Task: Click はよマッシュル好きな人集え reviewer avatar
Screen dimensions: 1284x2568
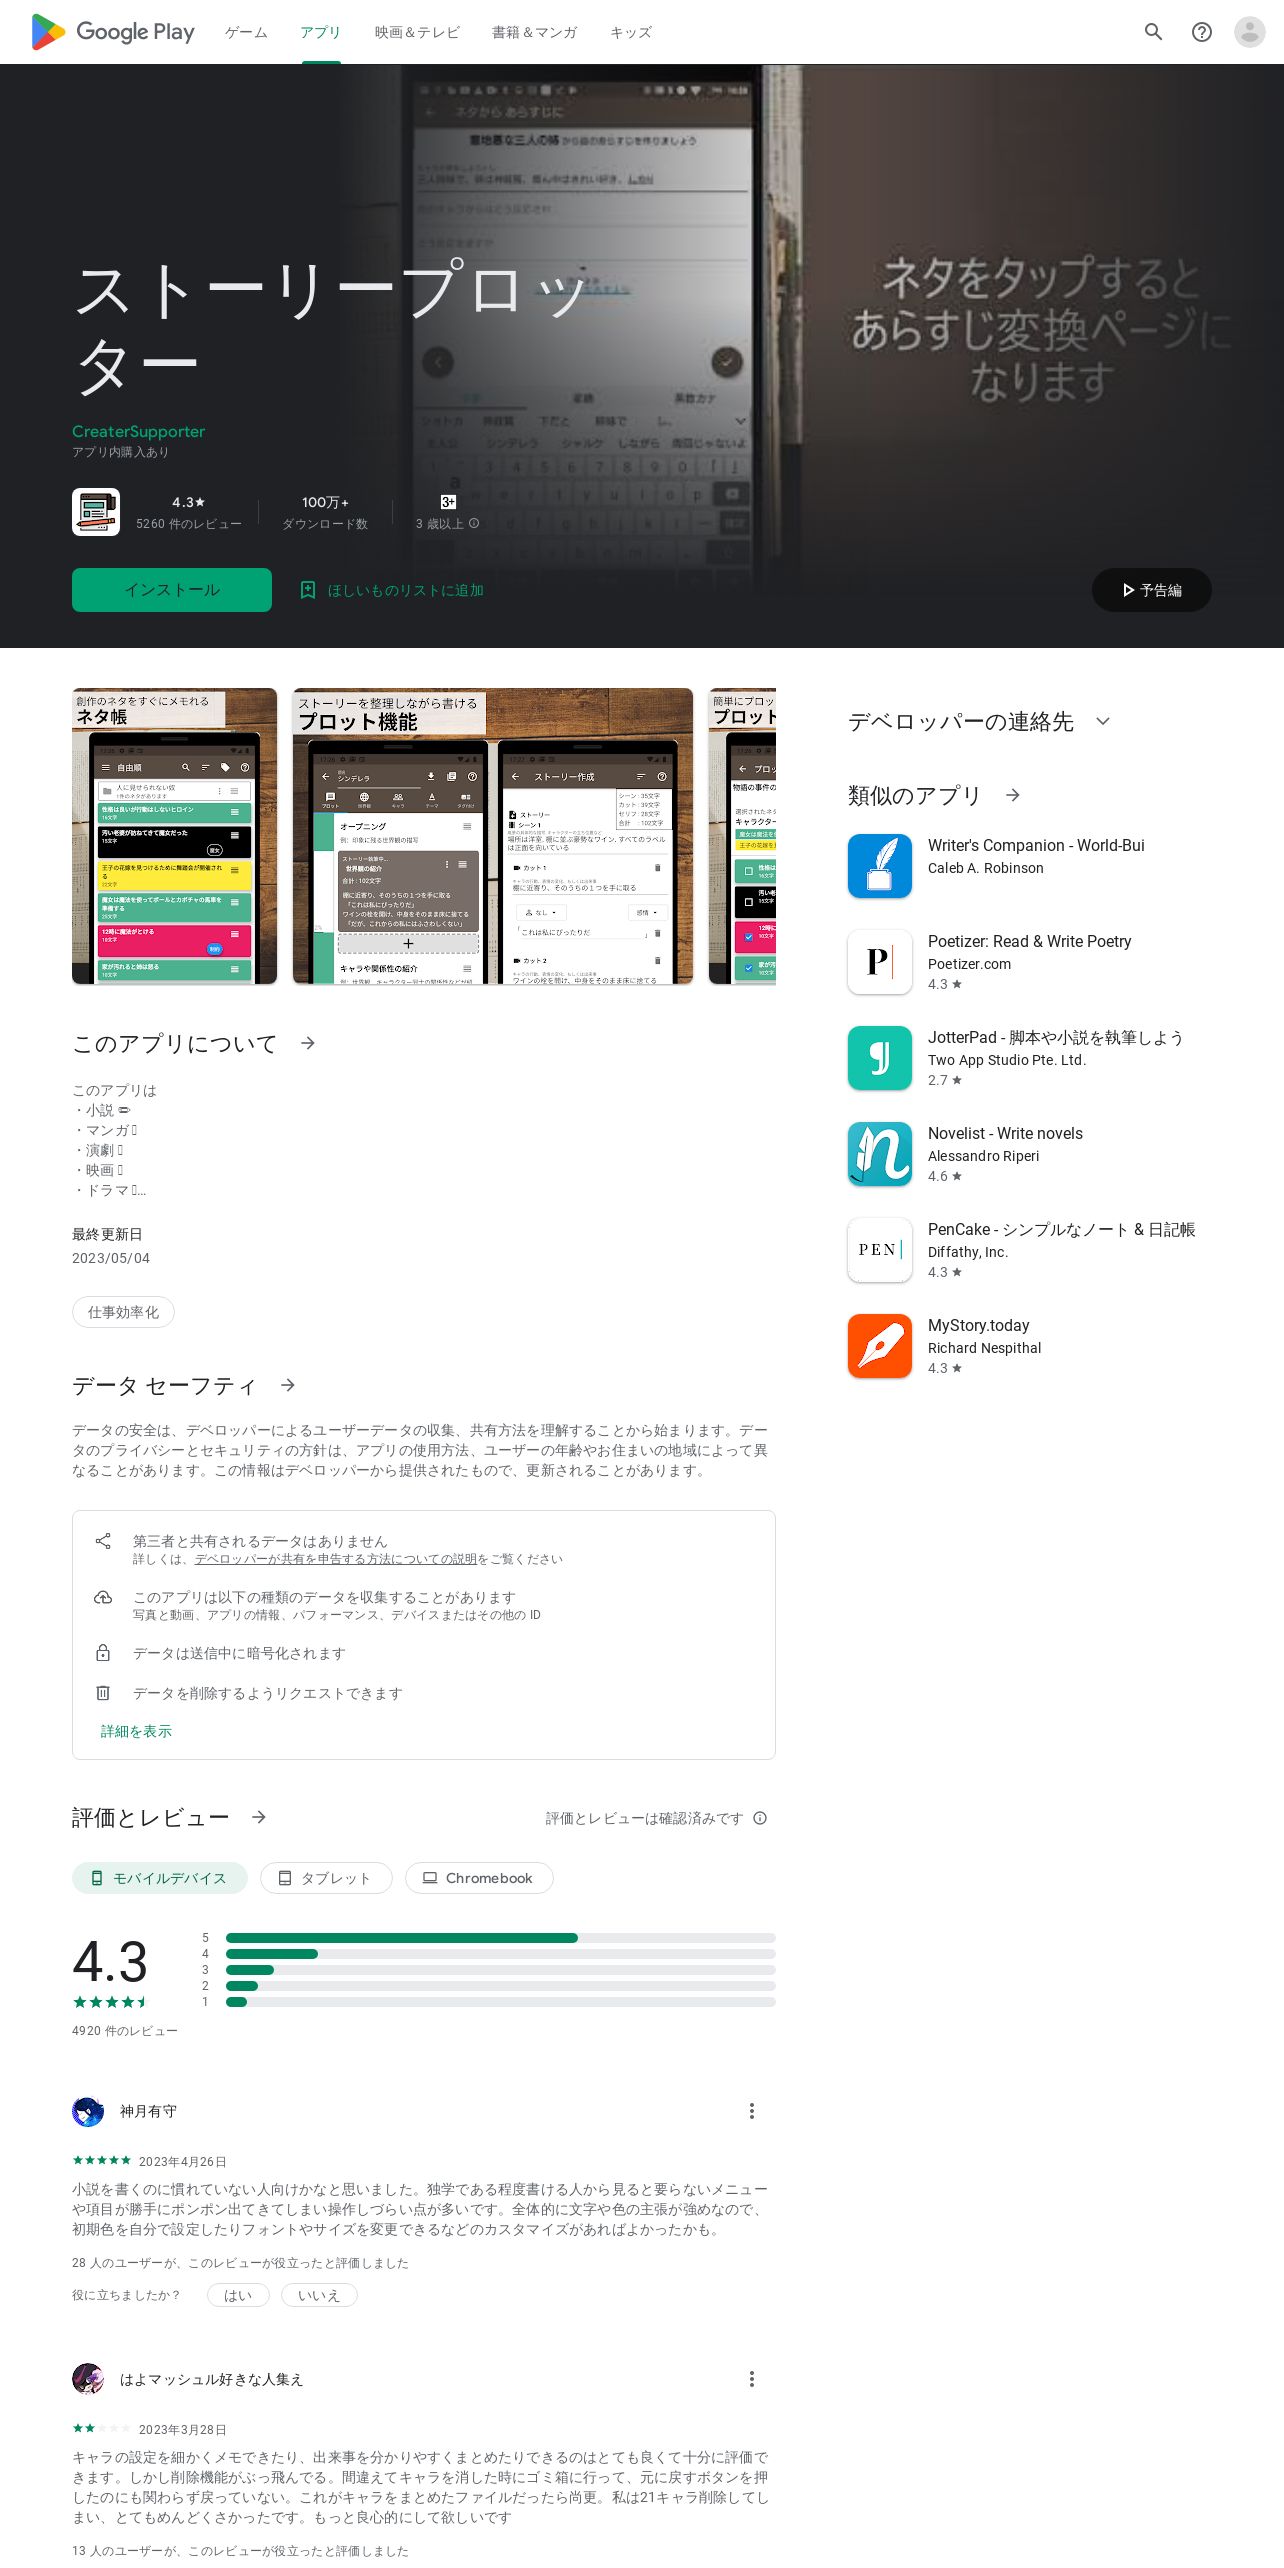Action: [88, 2379]
